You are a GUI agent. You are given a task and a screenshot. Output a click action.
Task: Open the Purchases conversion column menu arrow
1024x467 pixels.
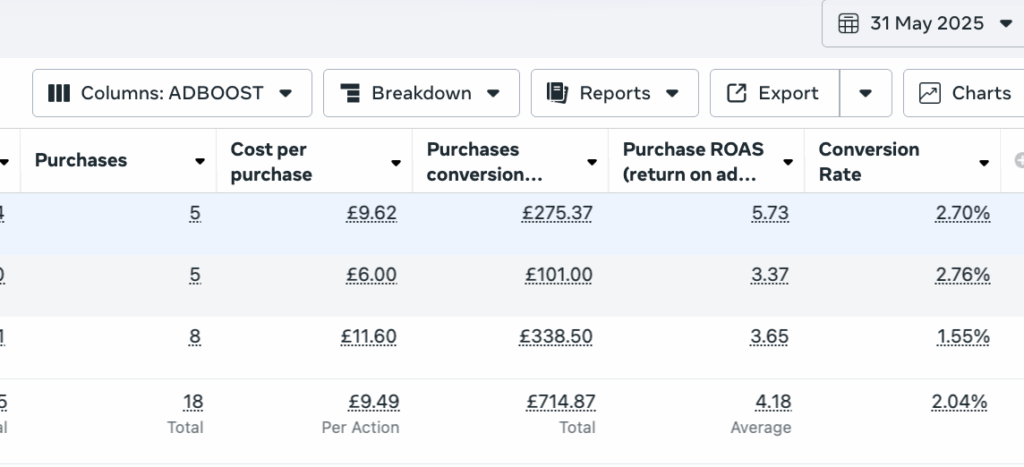click(593, 162)
